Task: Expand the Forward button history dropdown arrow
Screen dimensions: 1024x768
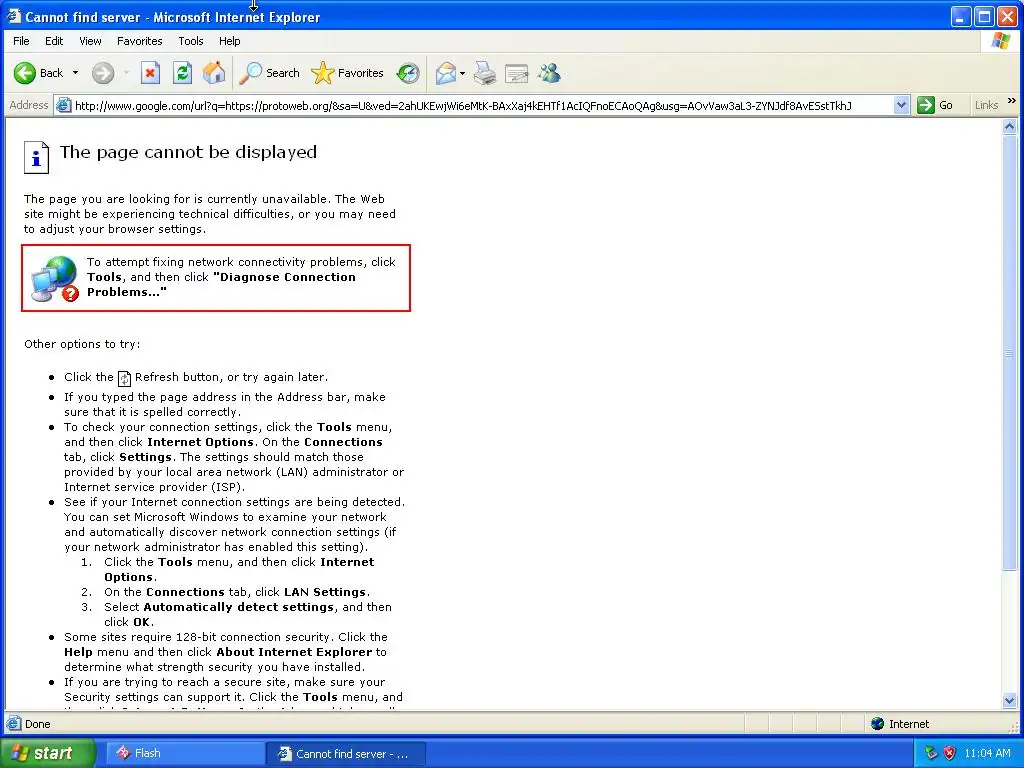Action: pyautogui.click(x=126, y=73)
